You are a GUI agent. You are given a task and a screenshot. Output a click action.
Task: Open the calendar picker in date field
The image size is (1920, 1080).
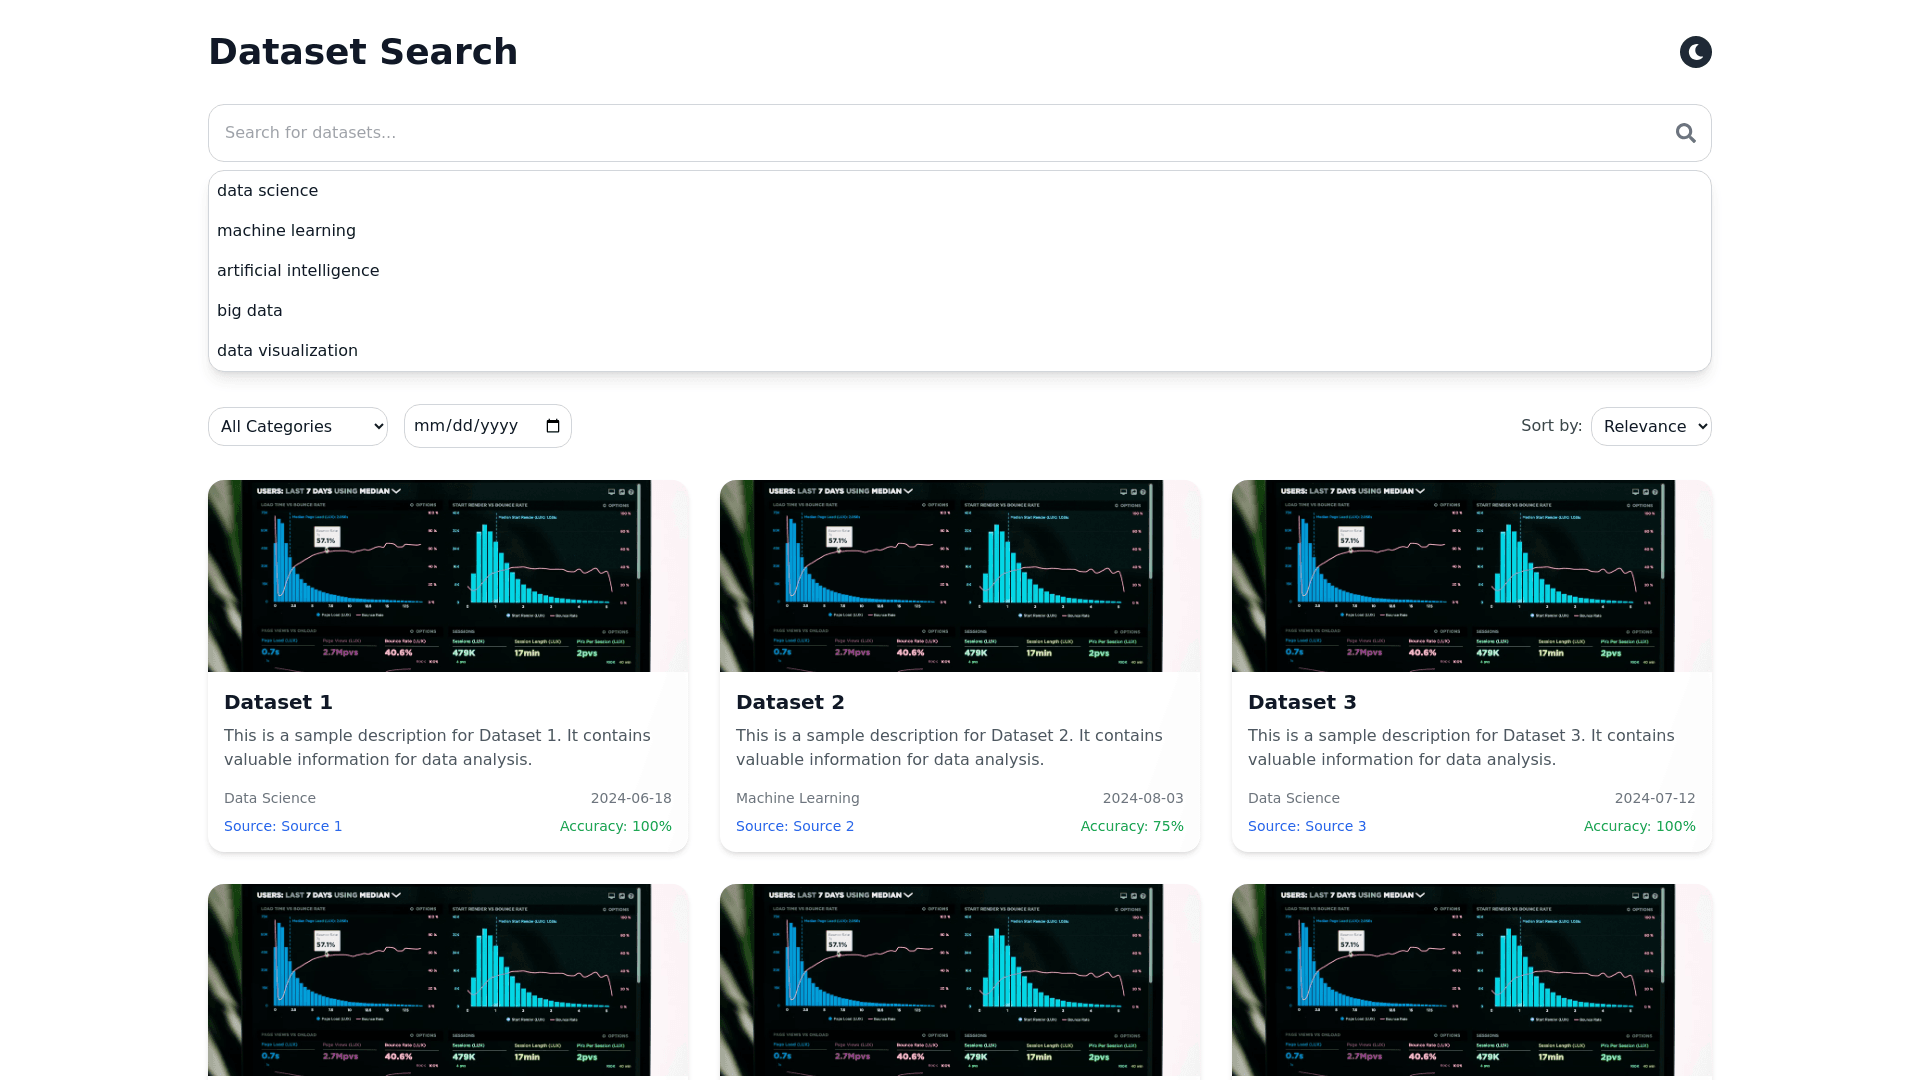click(553, 426)
